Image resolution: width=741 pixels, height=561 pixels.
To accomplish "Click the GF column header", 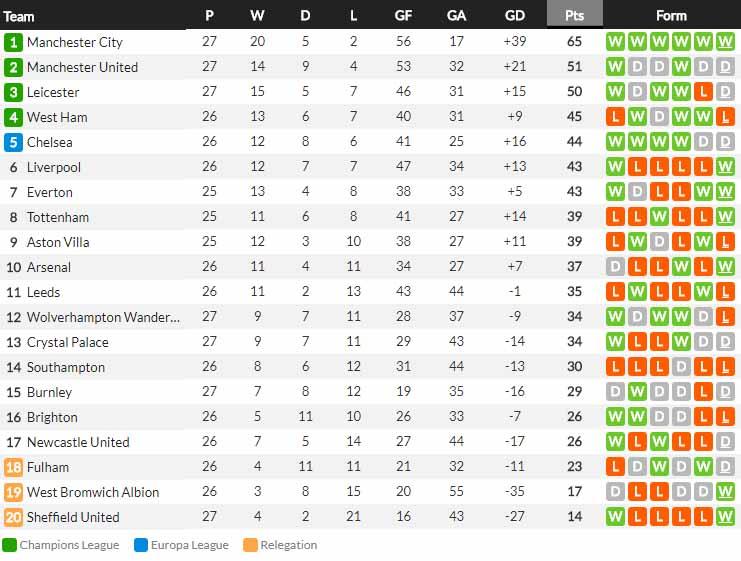I will [403, 15].
